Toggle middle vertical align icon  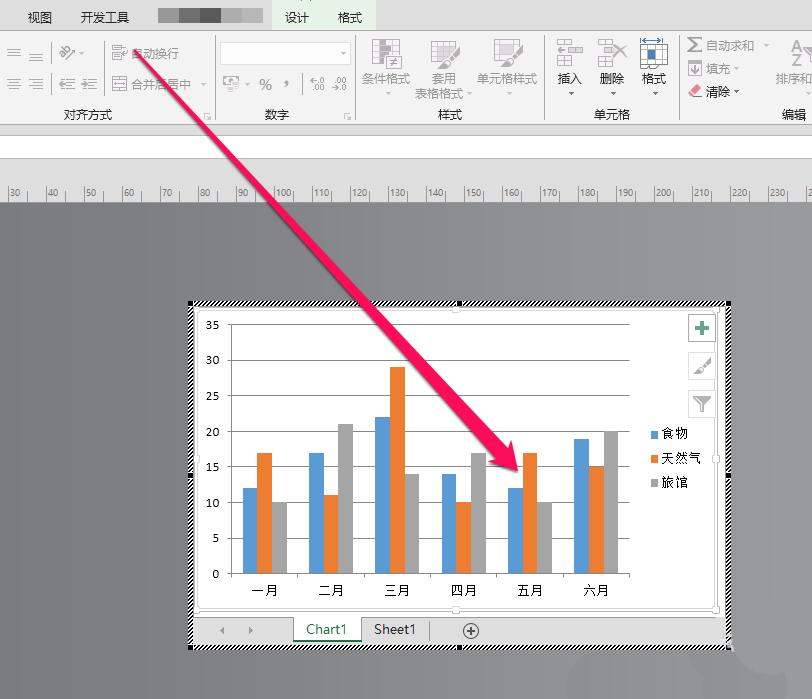(14, 52)
